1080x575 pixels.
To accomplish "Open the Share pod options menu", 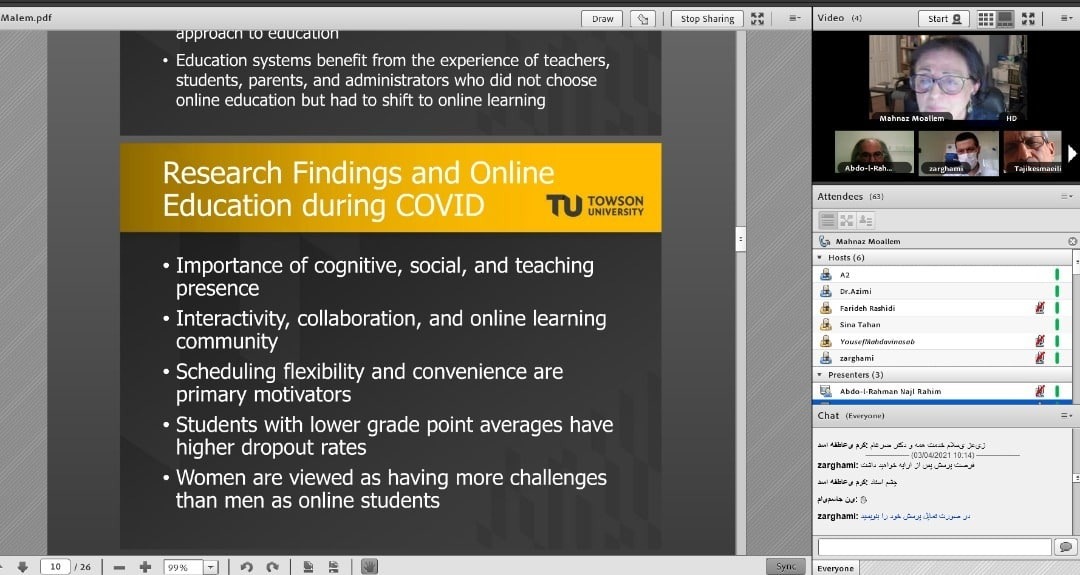I will [794, 18].
